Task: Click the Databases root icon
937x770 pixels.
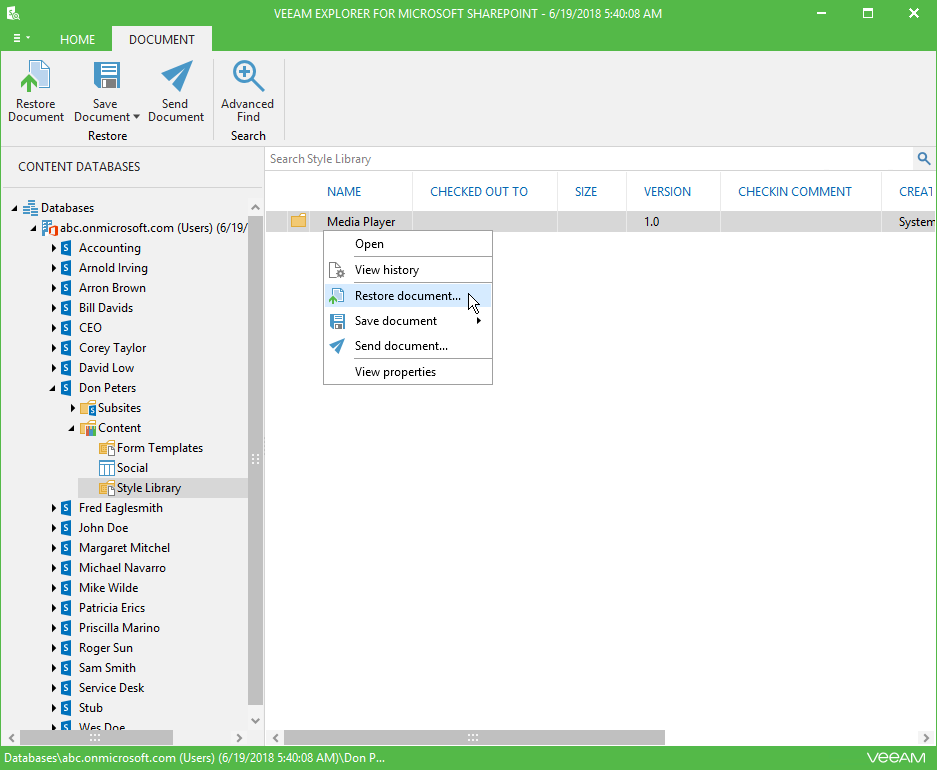Action: [30, 208]
